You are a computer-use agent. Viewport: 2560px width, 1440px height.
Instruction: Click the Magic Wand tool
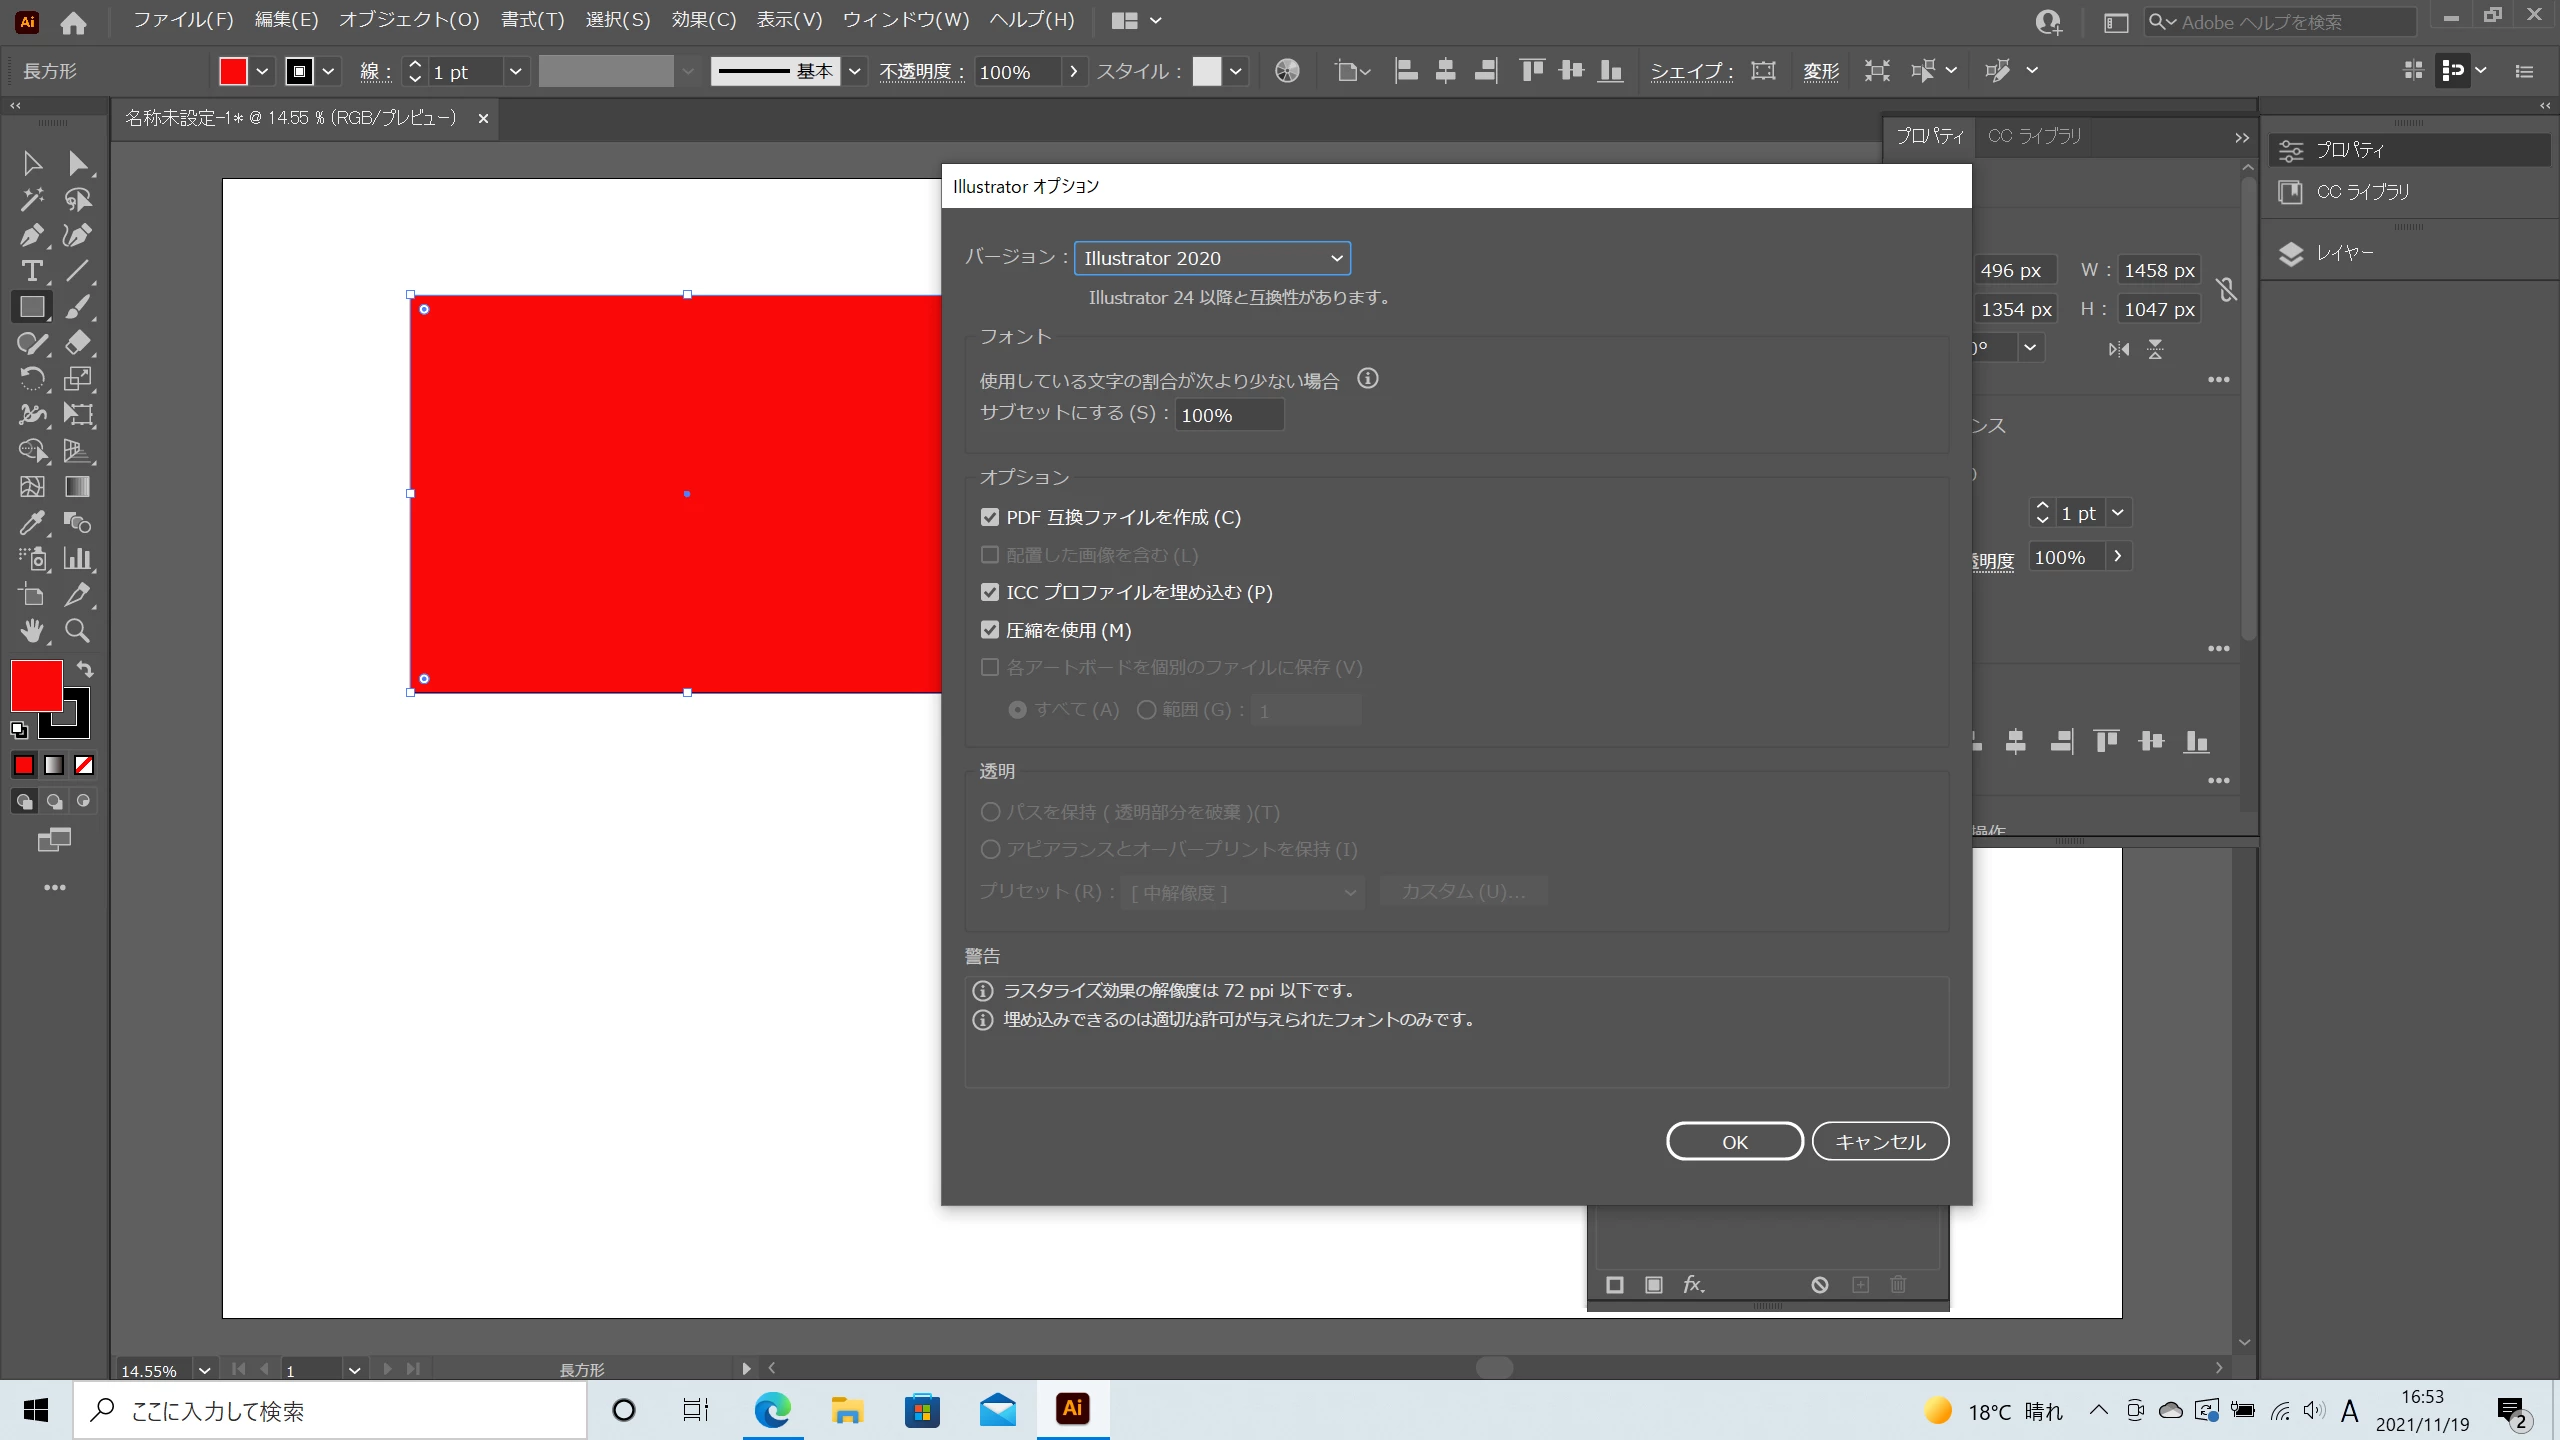(31, 199)
